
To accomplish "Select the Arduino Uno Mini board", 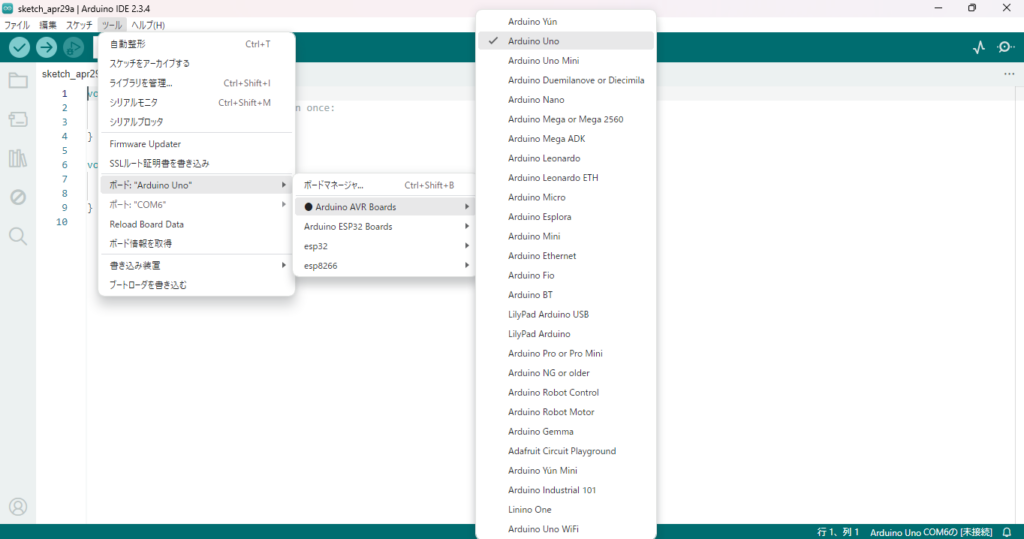I will pyautogui.click(x=566, y=60).
